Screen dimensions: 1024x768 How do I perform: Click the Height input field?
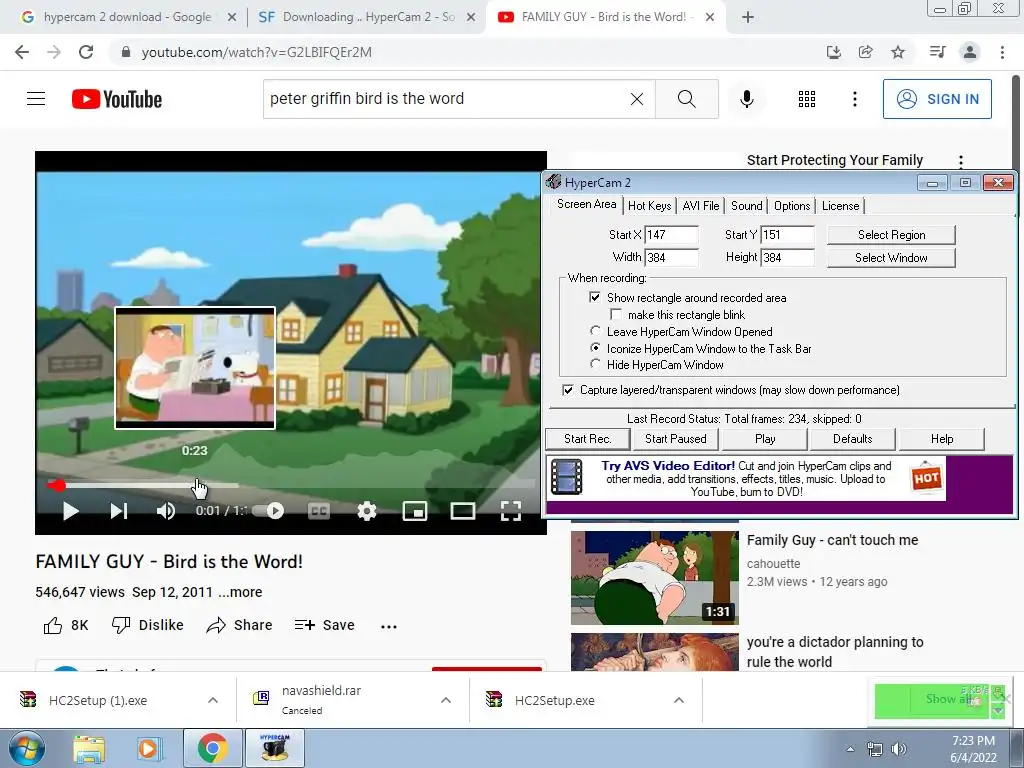click(x=788, y=257)
